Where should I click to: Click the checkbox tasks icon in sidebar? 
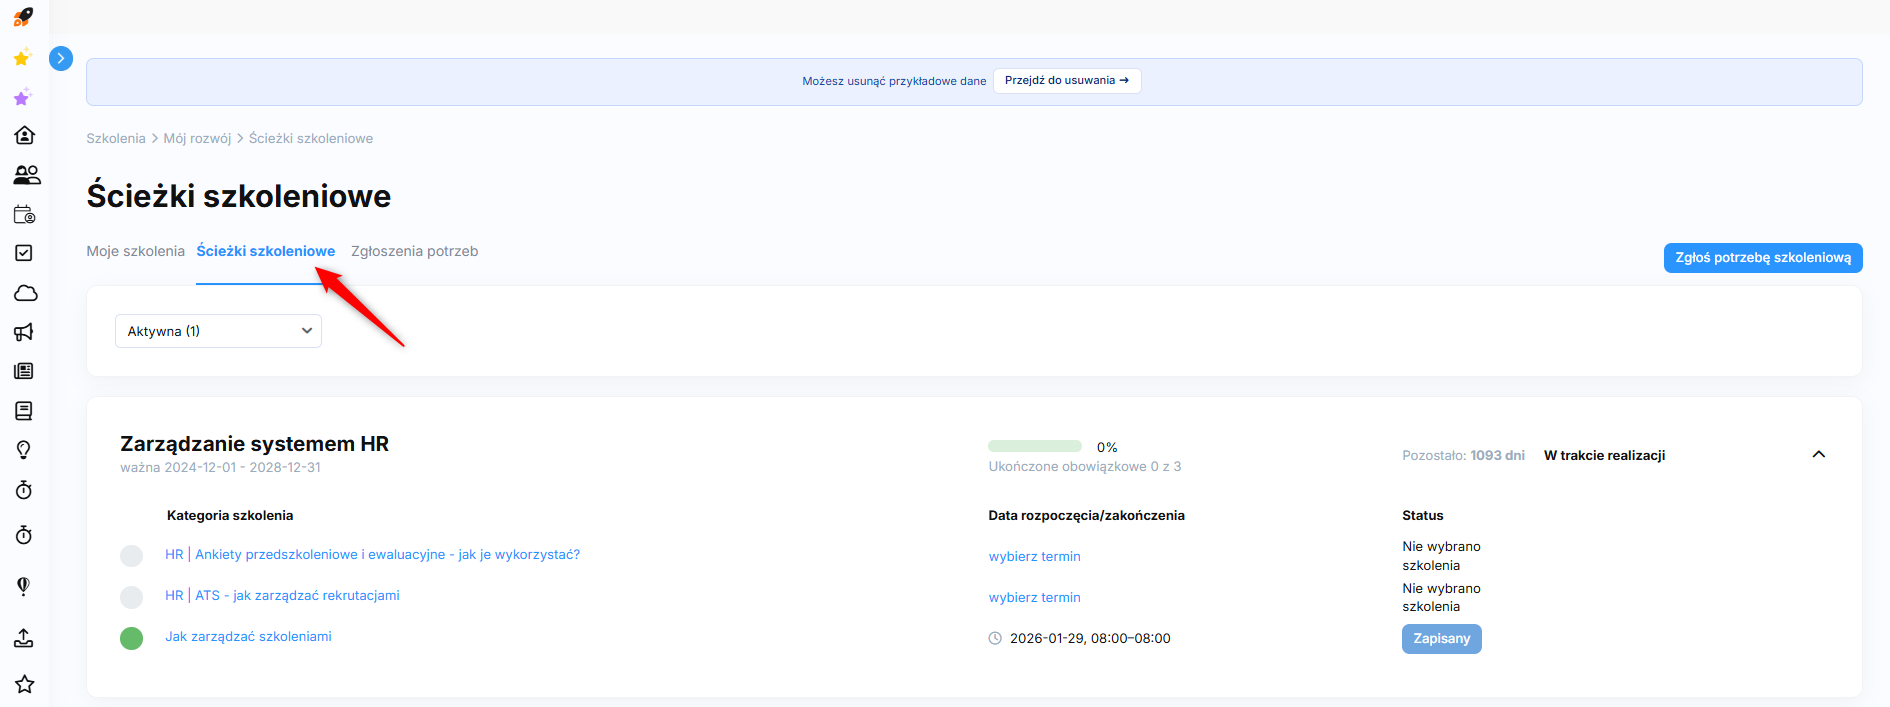24,253
